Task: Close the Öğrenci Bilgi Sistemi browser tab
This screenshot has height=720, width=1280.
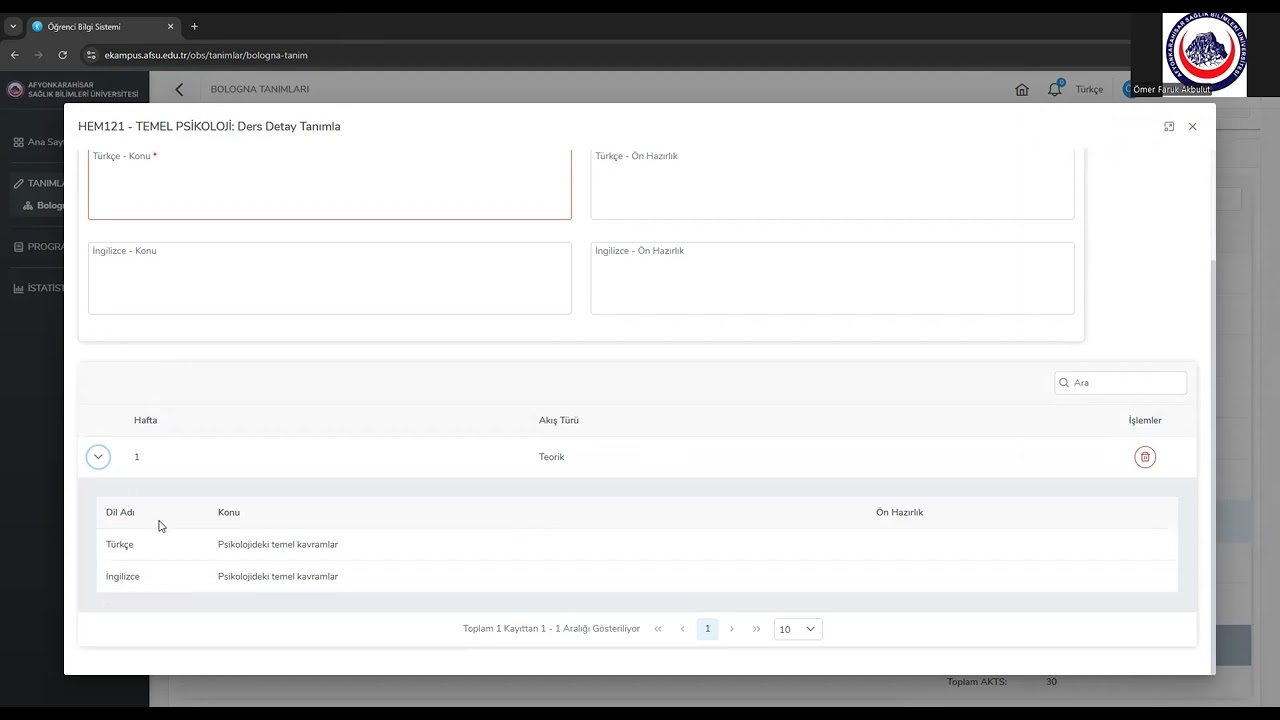Action: (x=170, y=27)
